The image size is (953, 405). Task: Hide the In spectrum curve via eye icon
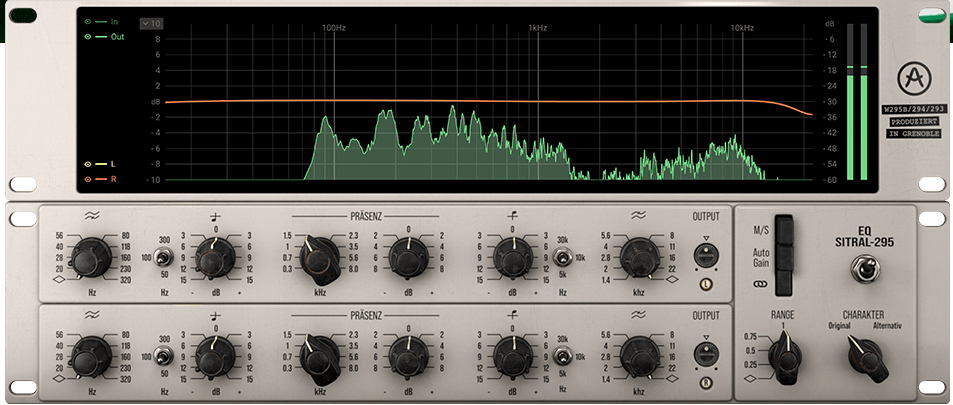pos(88,22)
